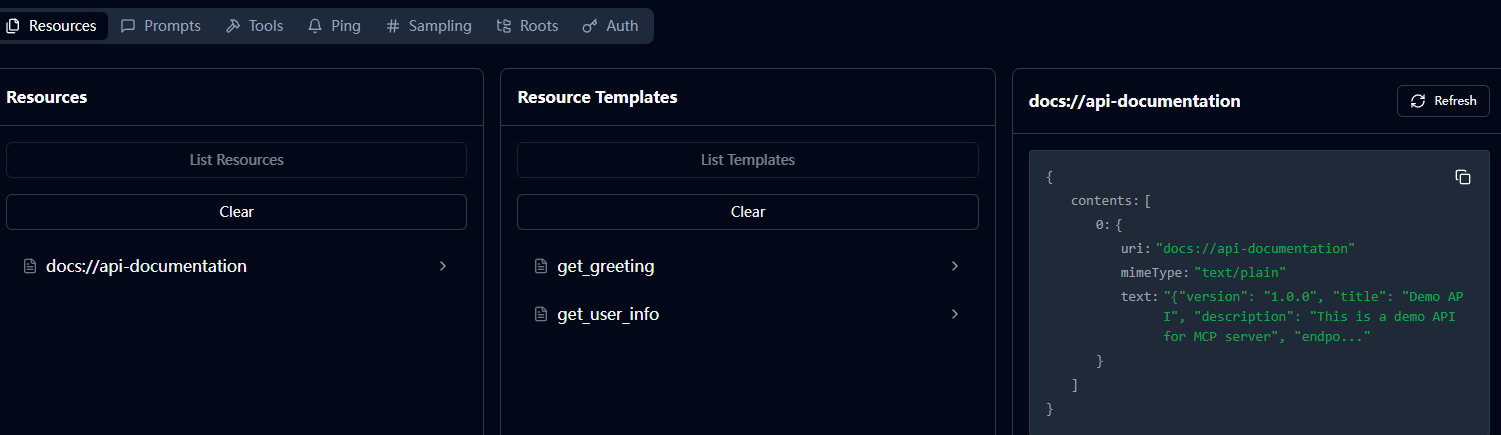
Task: Switch to the Prompts tab
Action: coord(161,26)
